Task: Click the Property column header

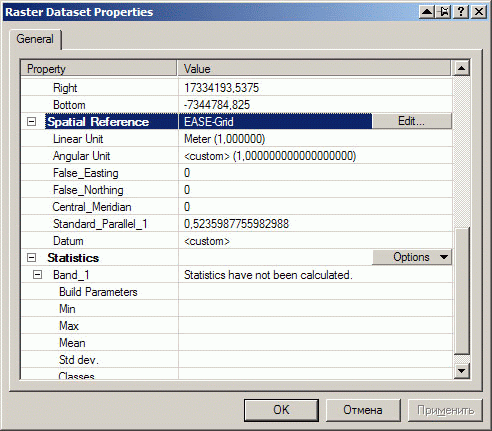Action: coord(99,69)
